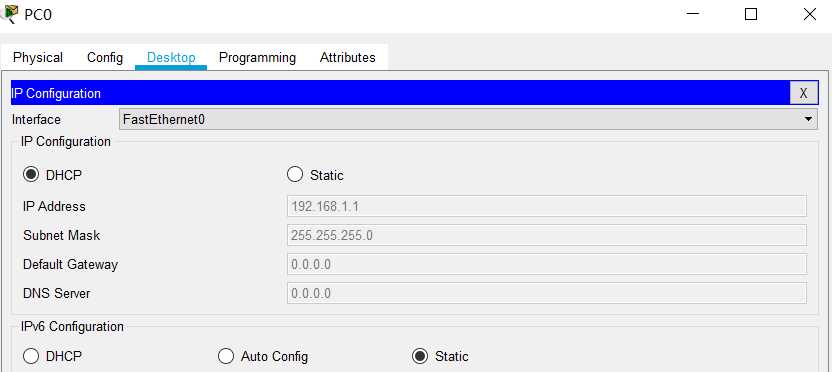Minimize the PC0 window
The width and height of the screenshot is (832, 372).
692,14
